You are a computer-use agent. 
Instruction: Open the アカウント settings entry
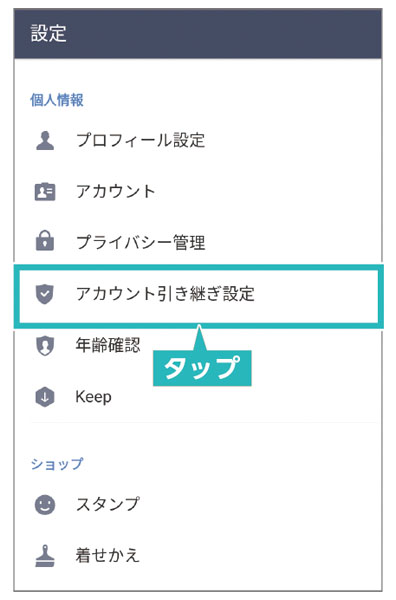(x=116, y=191)
